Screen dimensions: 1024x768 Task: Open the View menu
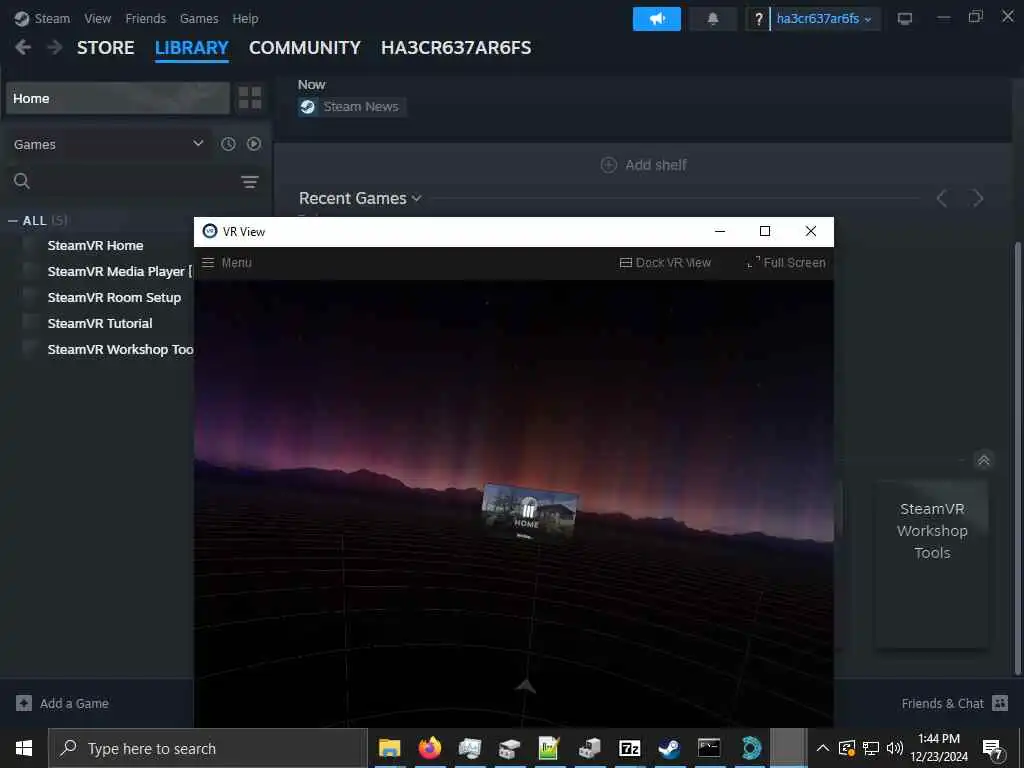[x=97, y=18]
